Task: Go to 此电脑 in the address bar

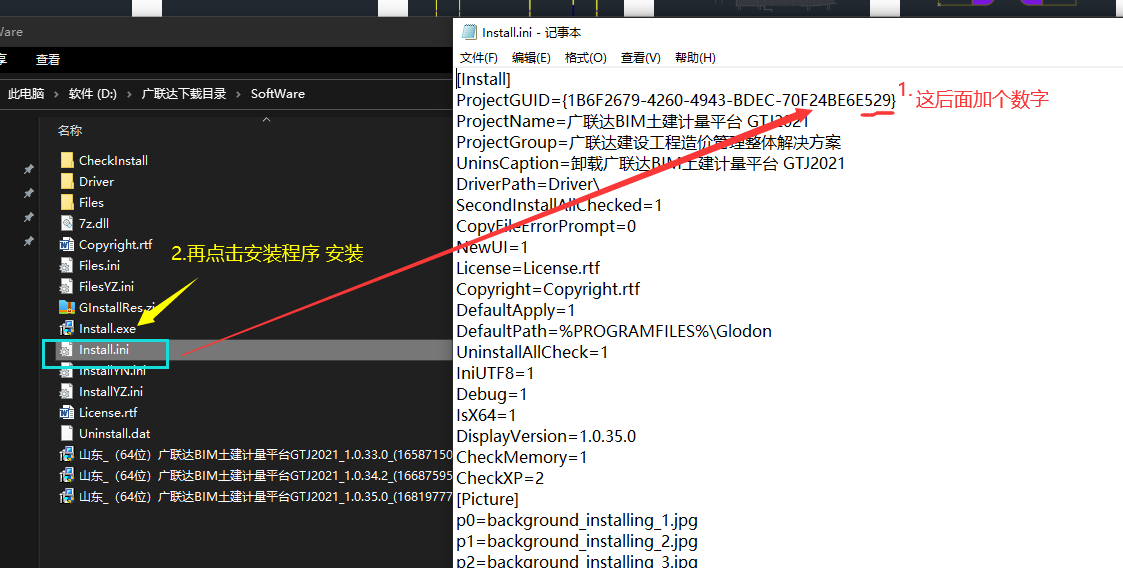Action: (x=26, y=93)
